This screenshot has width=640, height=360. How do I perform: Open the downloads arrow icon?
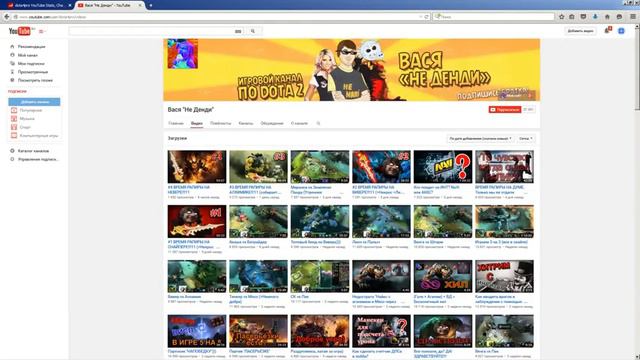(595, 17)
